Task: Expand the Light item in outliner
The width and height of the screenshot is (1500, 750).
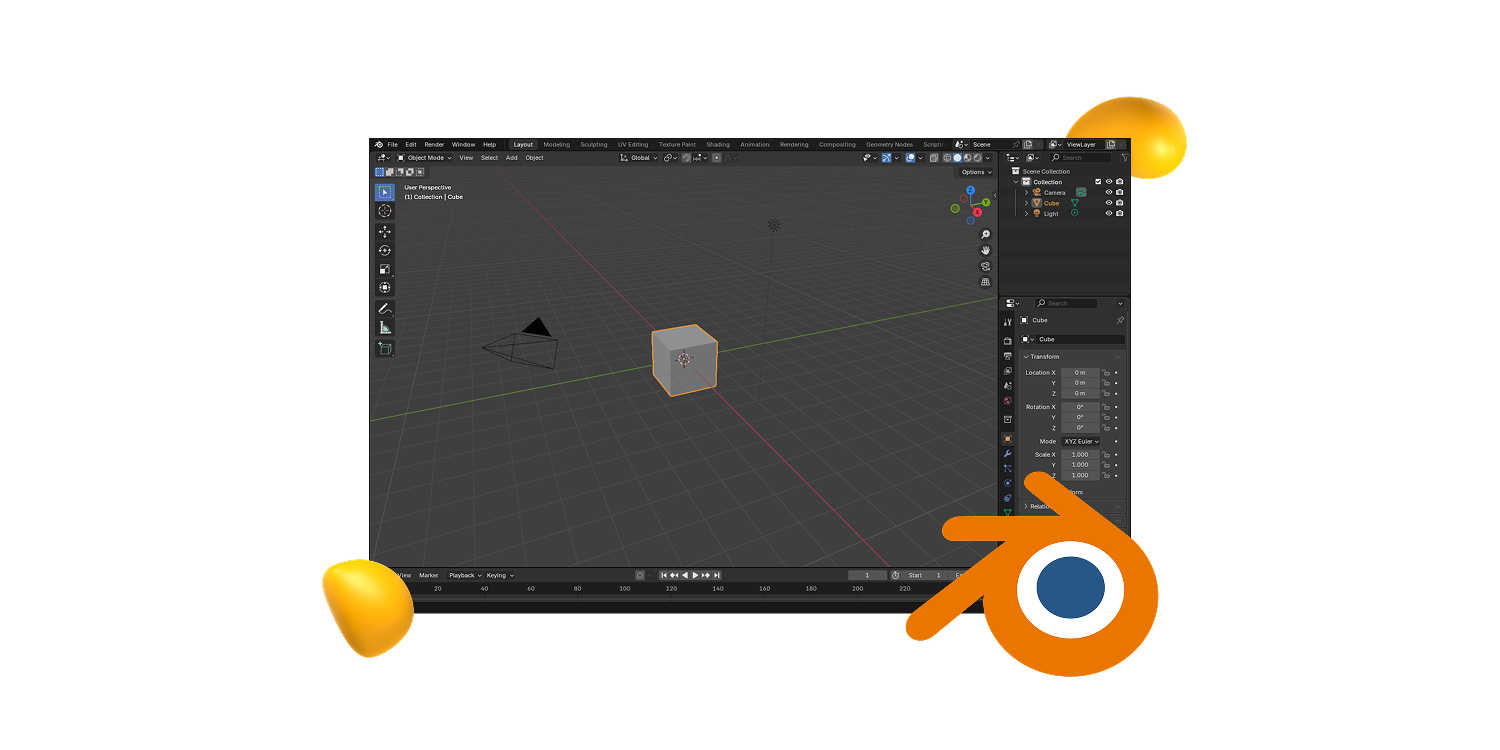Action: pyautogui.click(x=1026, y=213)
